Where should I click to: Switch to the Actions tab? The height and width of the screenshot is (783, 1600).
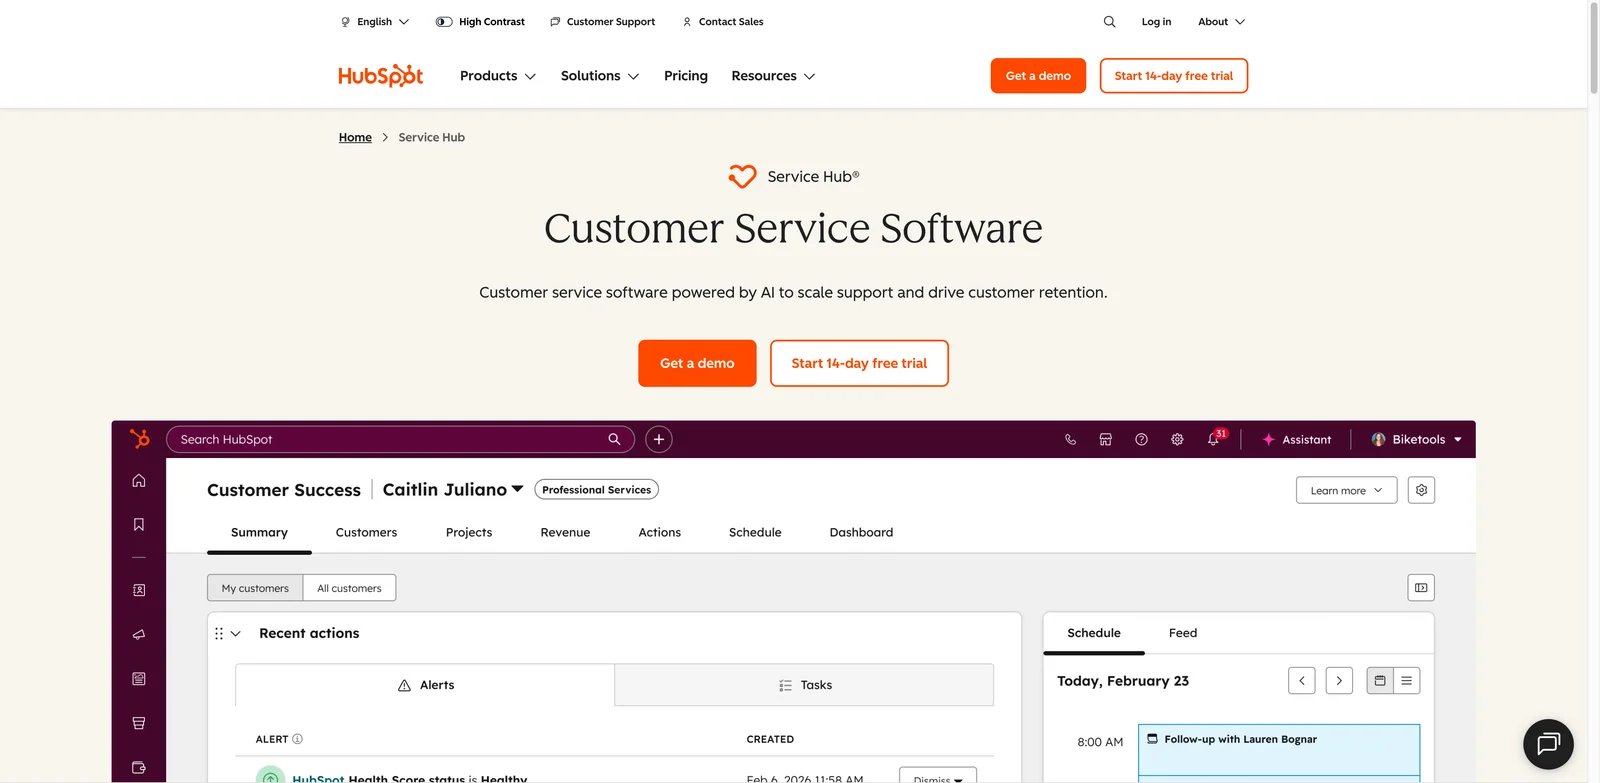(660, 532)
